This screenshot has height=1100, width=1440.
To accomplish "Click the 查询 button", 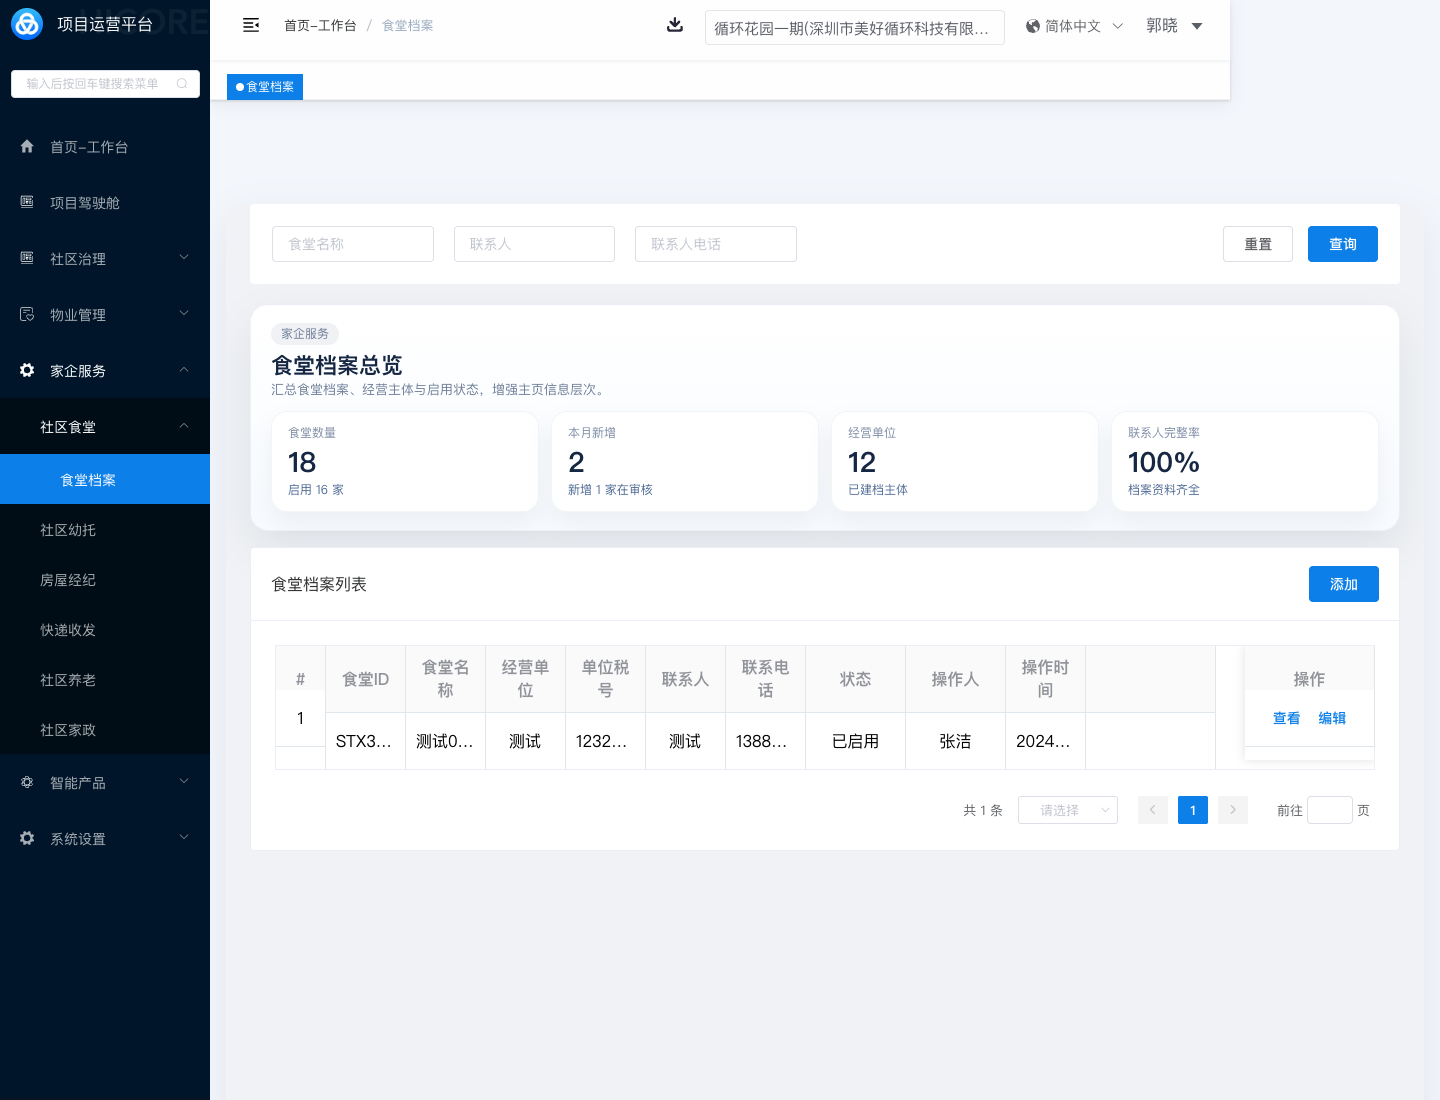I will [1342, 244].
